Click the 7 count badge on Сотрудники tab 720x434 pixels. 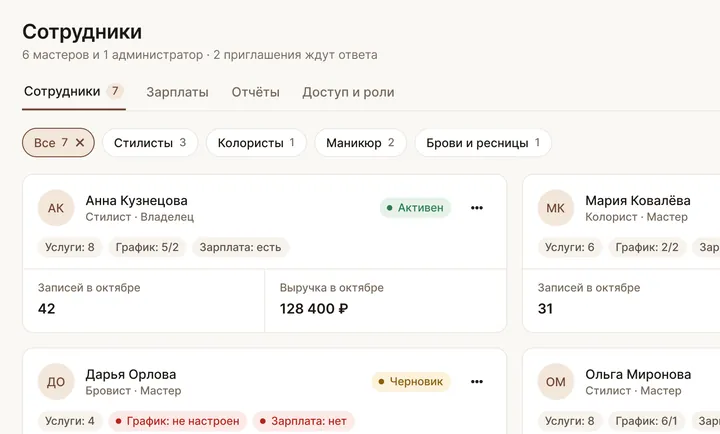tap(115, 91)
